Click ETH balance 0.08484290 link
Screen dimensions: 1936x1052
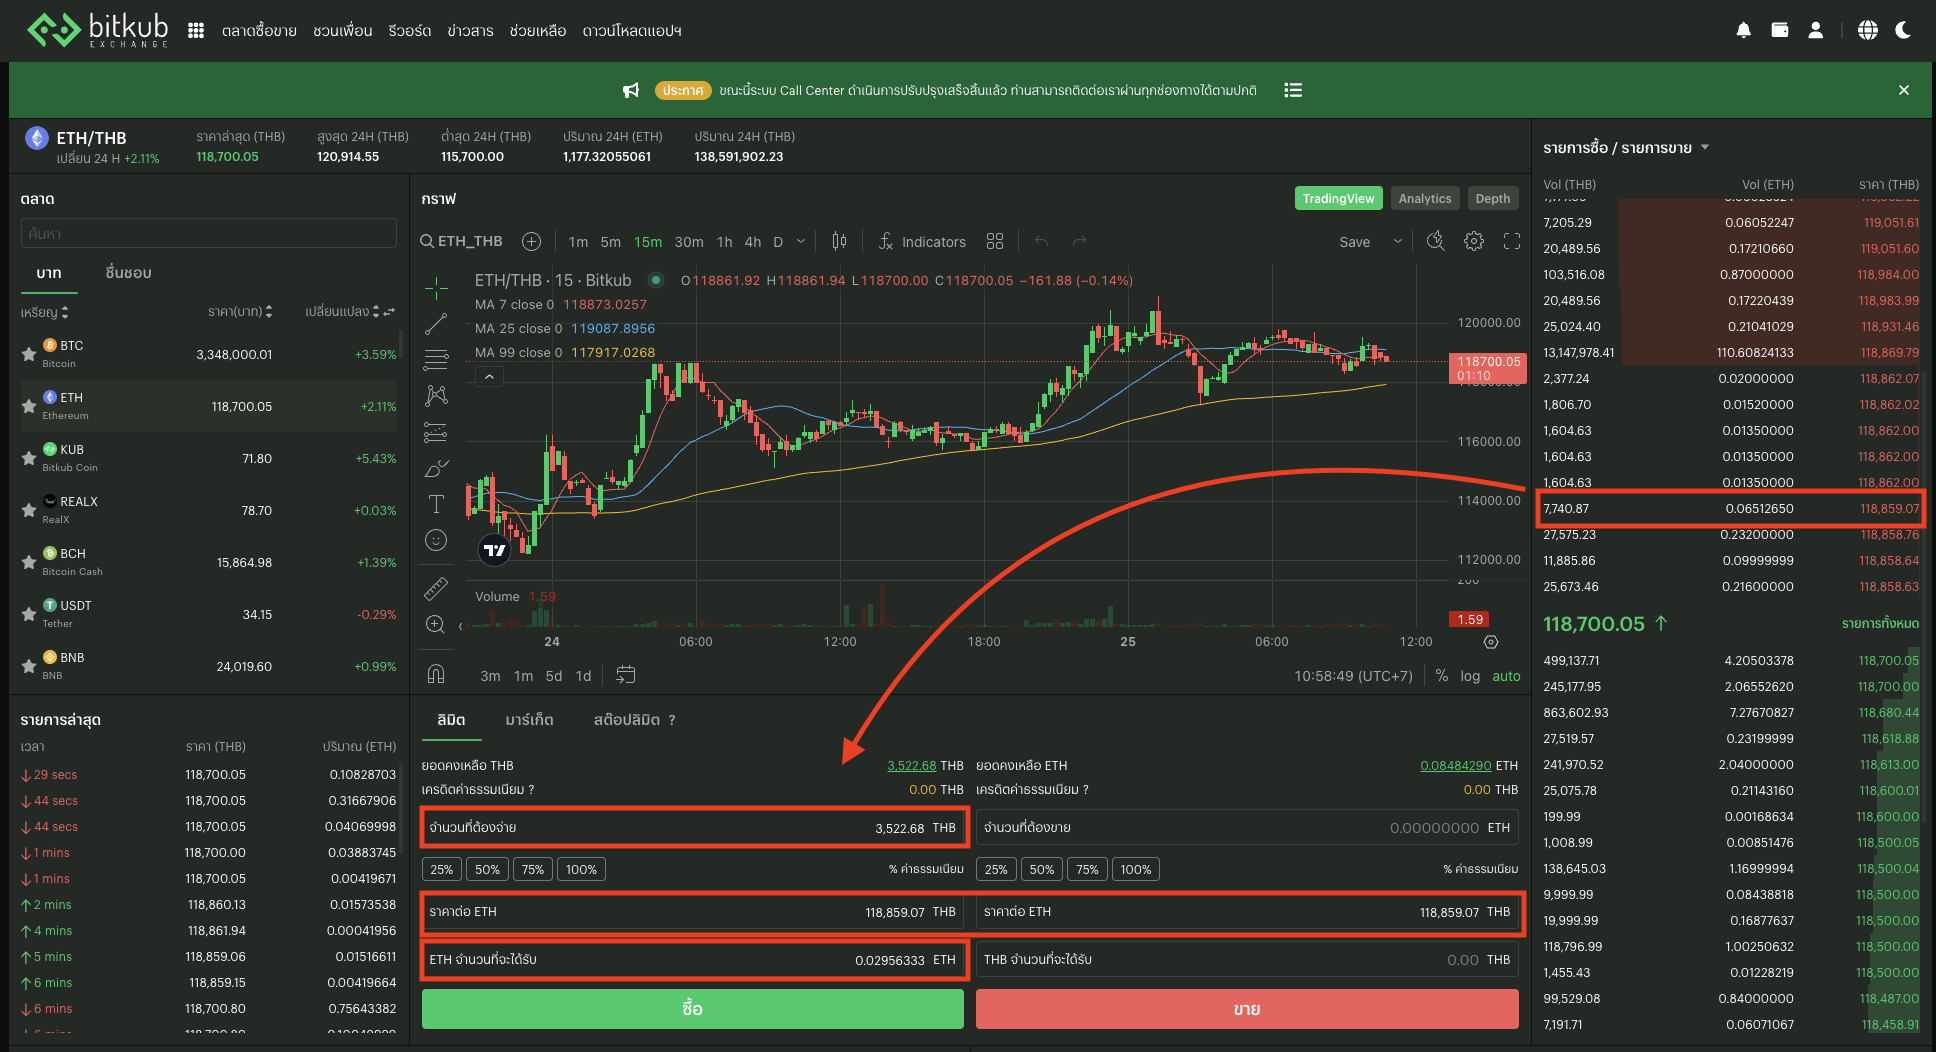point(1455,766)
